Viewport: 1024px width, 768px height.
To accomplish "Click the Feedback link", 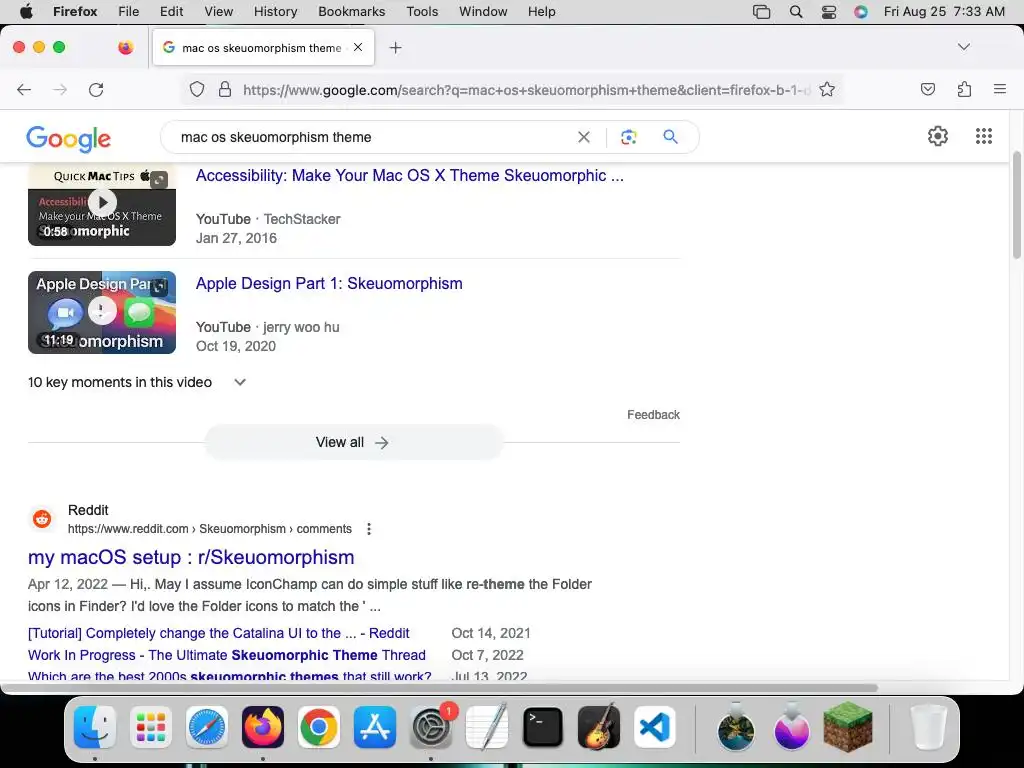I will click(653, 415).
